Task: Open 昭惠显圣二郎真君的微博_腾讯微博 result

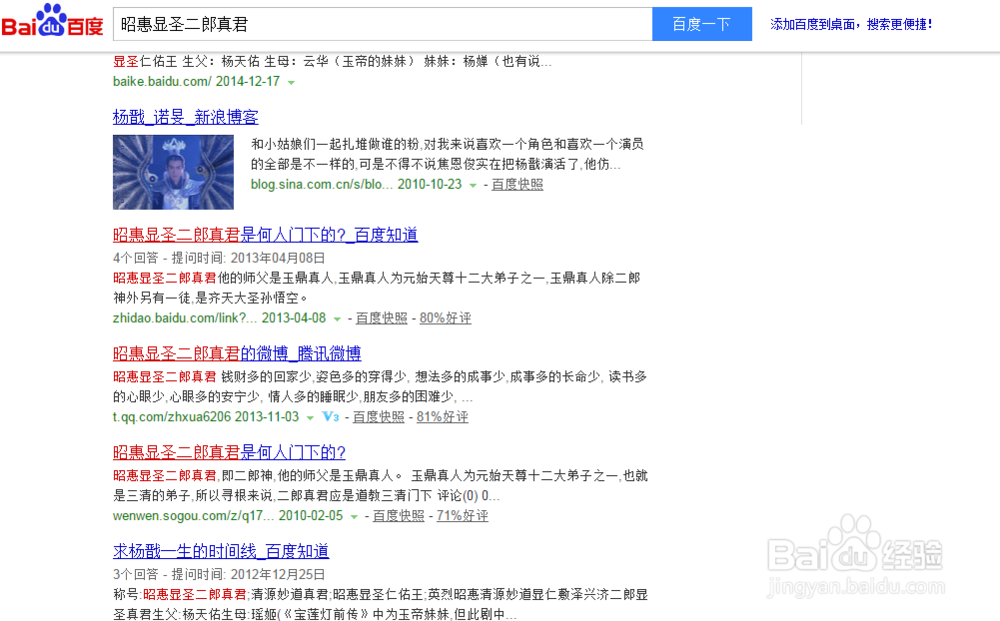Action: [x=237, y=353]
